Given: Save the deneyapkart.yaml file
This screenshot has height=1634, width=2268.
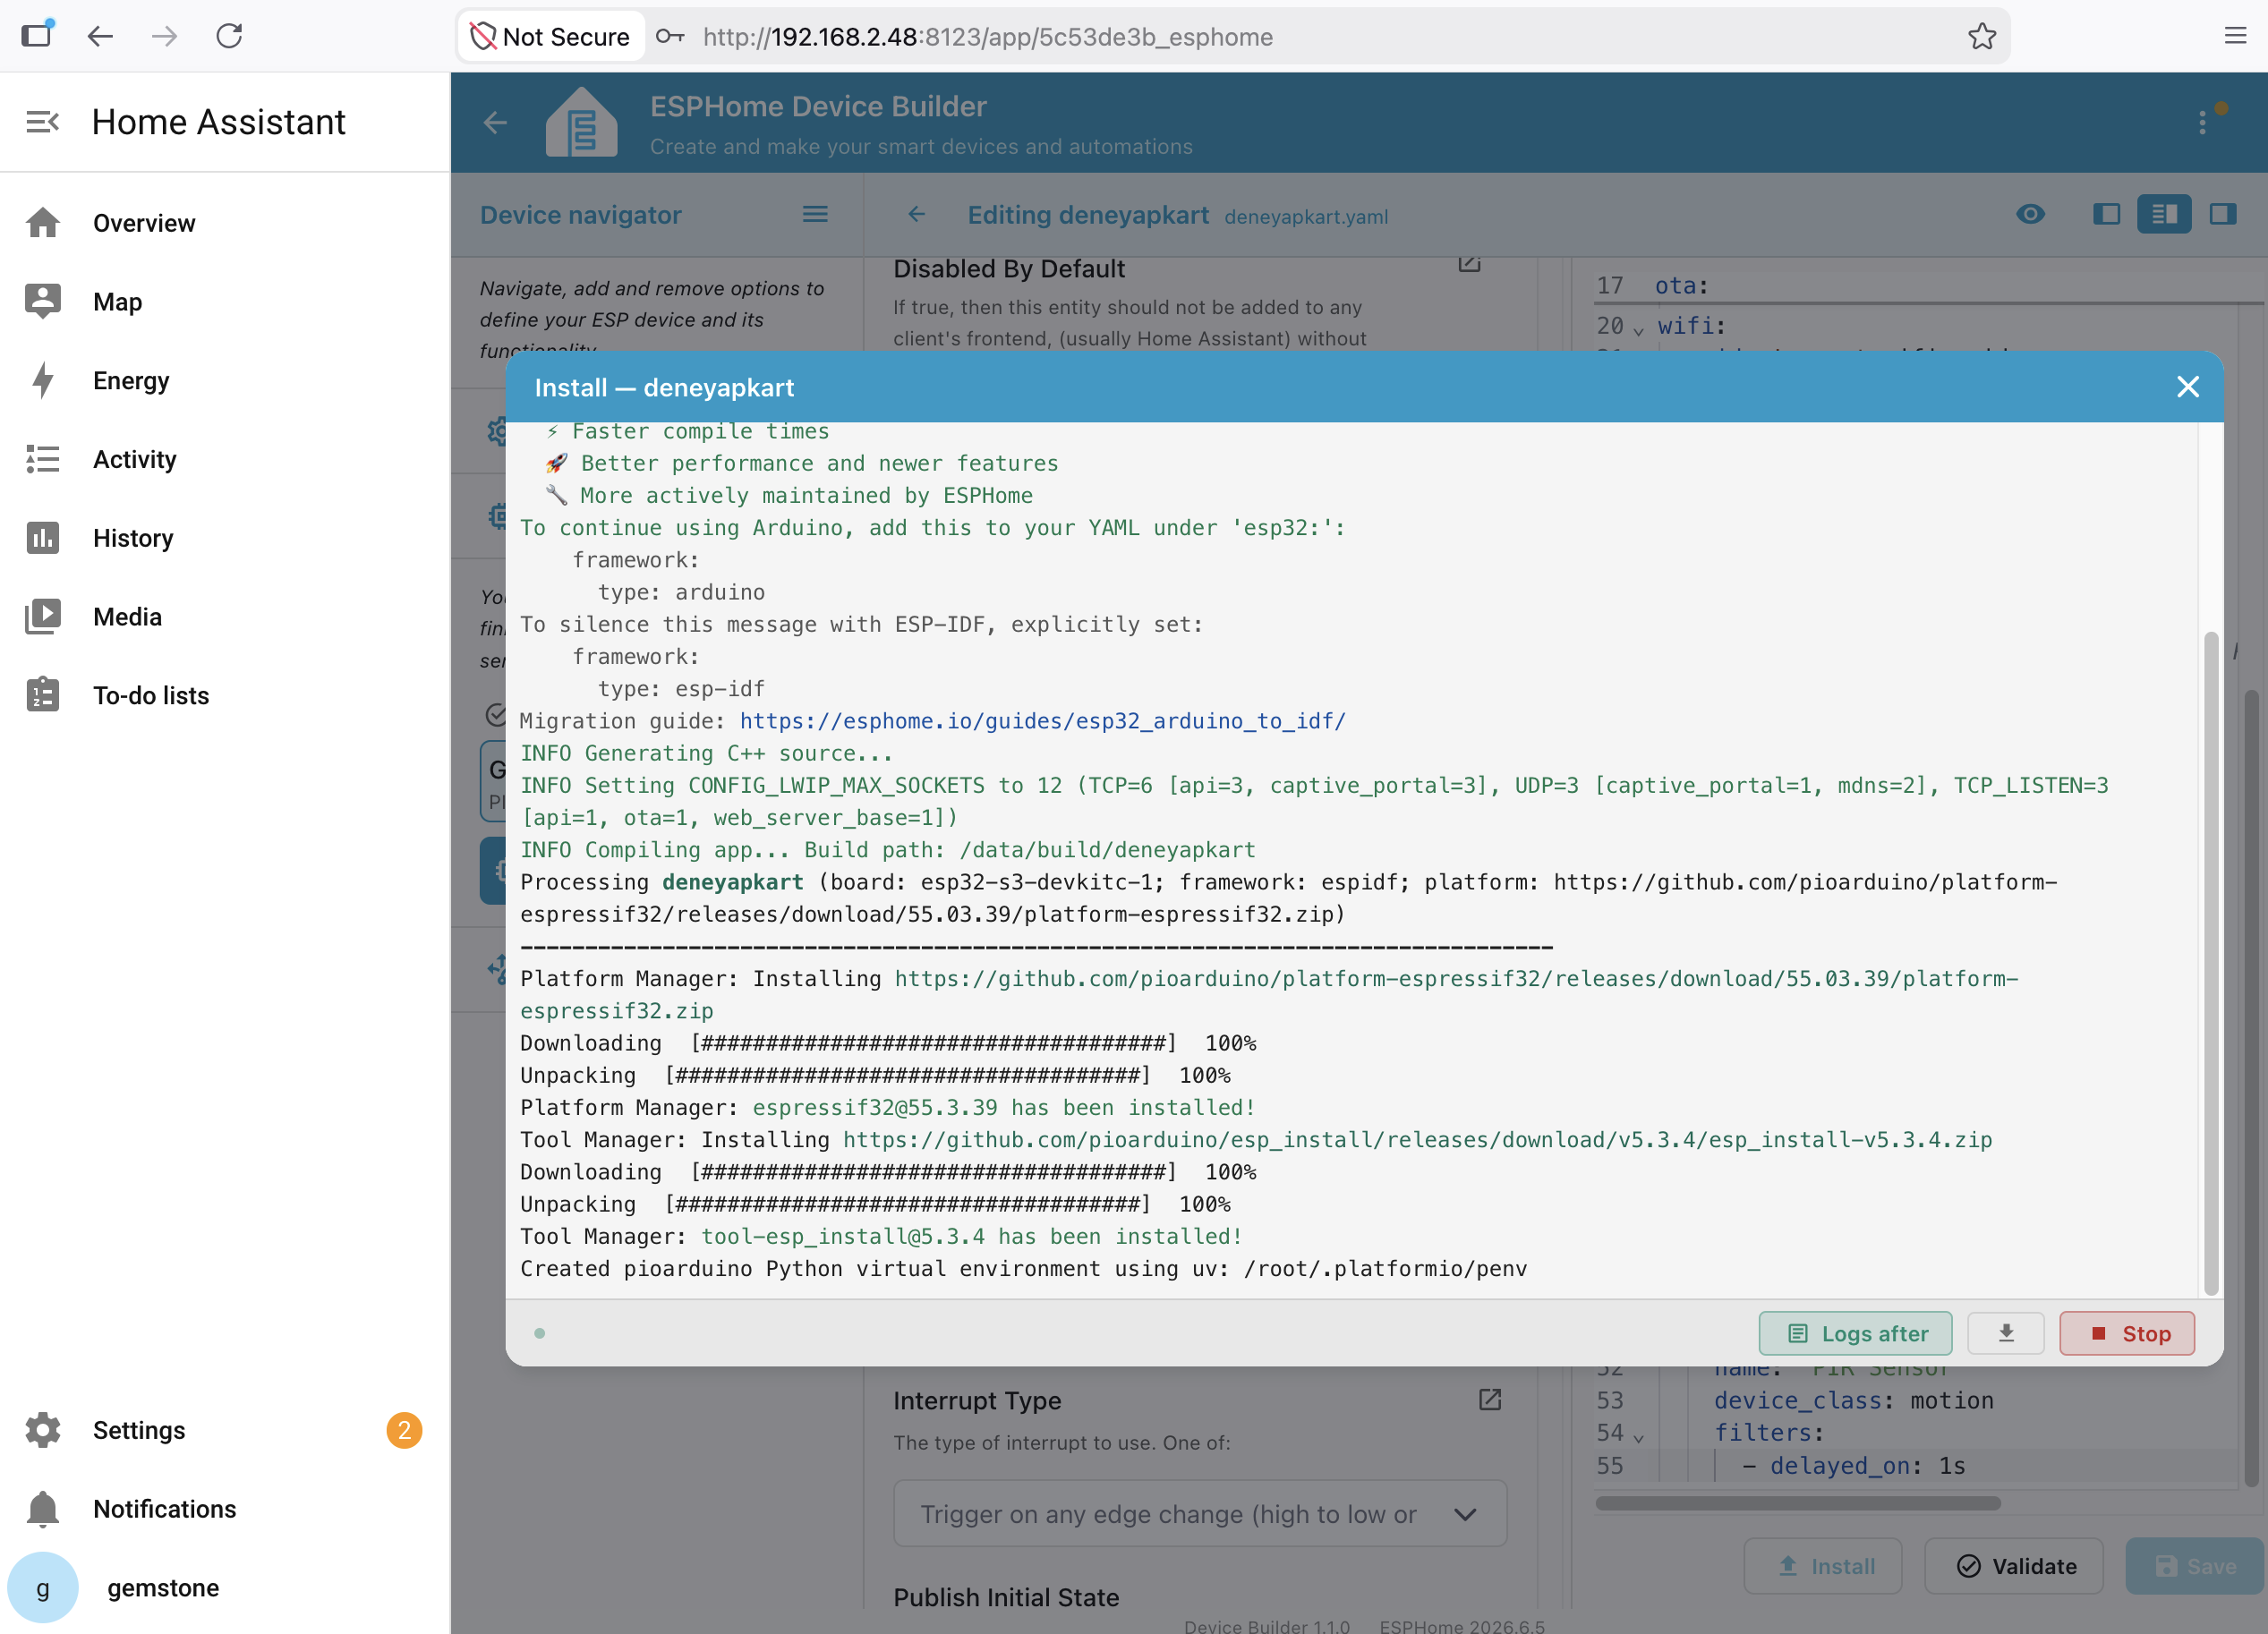Looking at the screenshot, I should click(x=2195, y=1566).
